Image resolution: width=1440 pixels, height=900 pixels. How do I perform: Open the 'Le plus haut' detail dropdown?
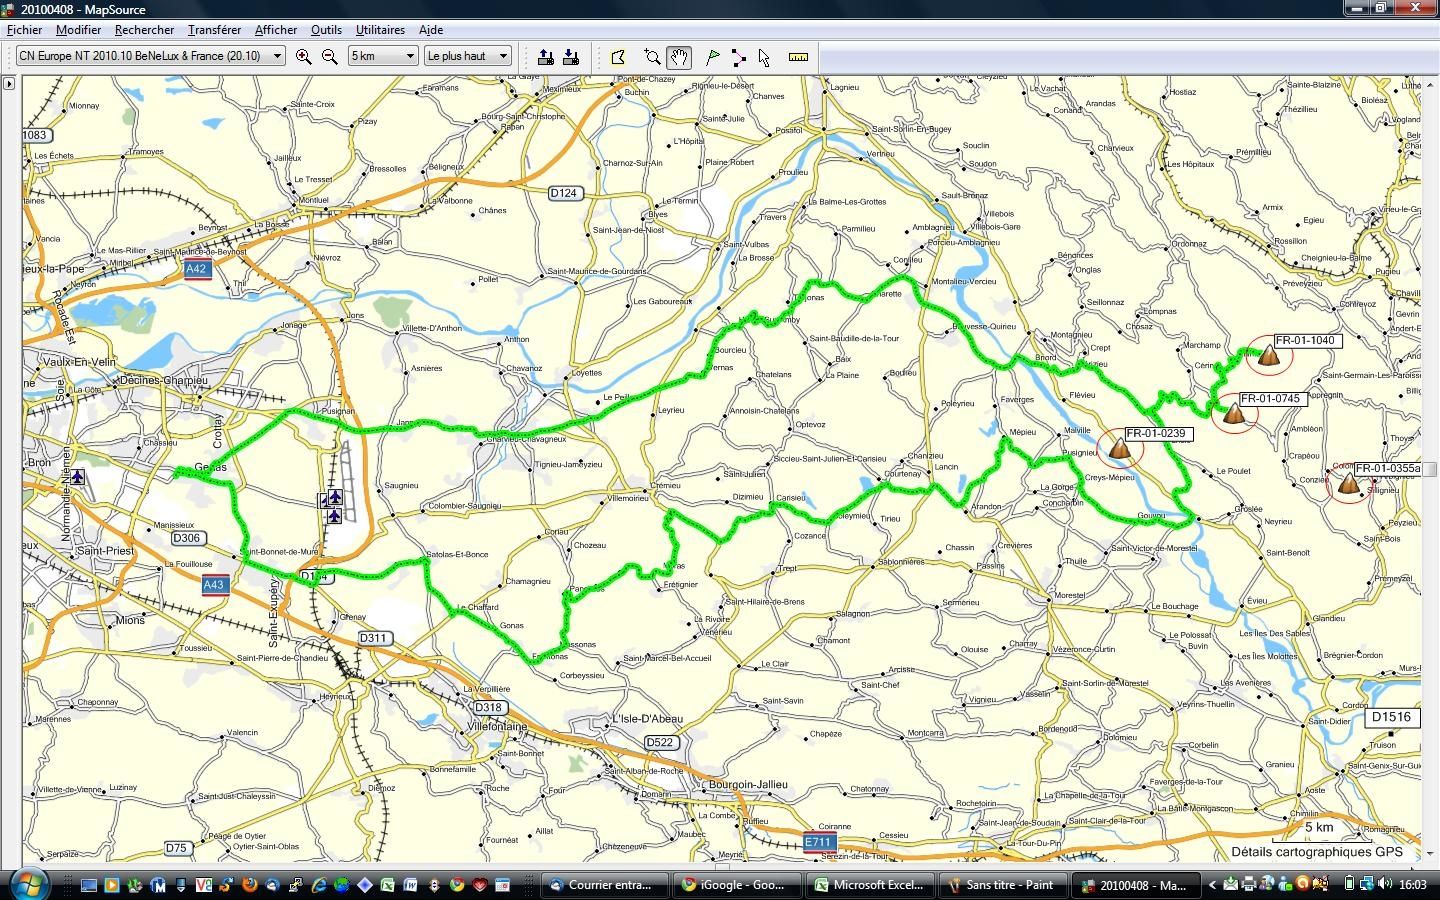(468, 56)
